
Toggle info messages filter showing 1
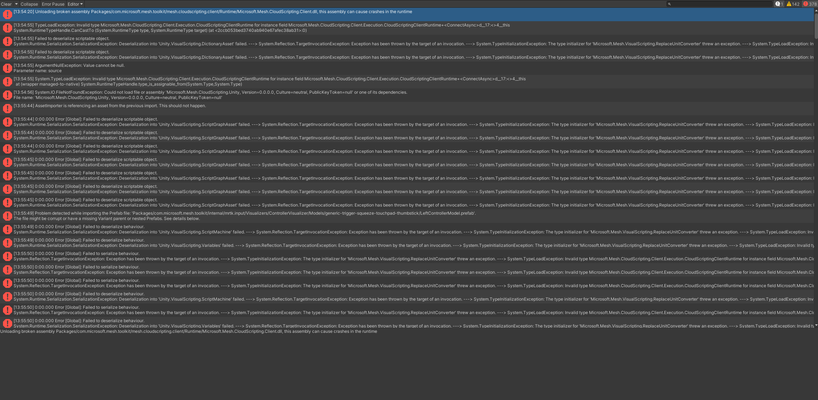(x=779, y=4)
